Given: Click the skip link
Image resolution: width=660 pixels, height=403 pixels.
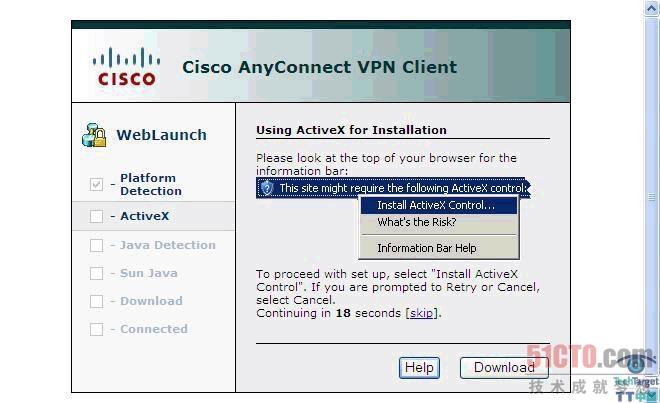Looking at the screenshot, I should pyautogui.click(x=421, y=313).
